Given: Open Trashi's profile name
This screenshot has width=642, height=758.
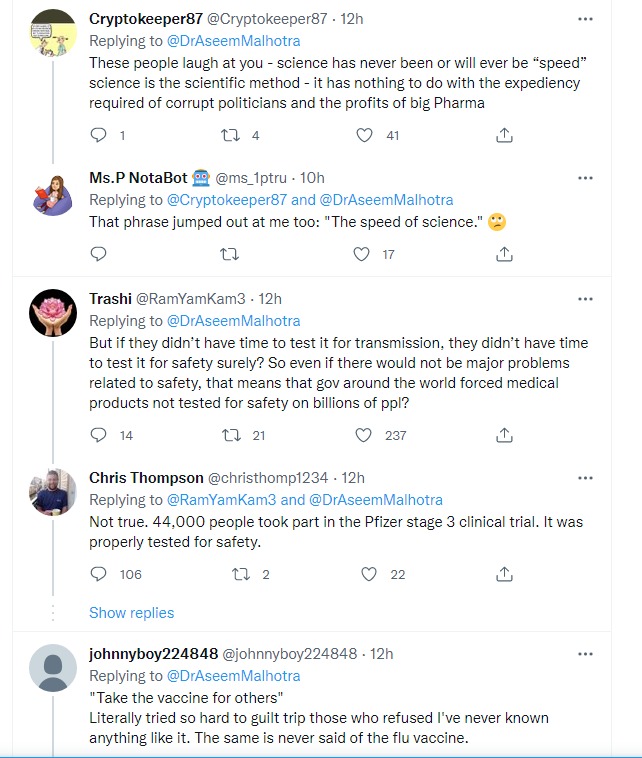Looking at the screenshot, I should click(x=109, y=298).
